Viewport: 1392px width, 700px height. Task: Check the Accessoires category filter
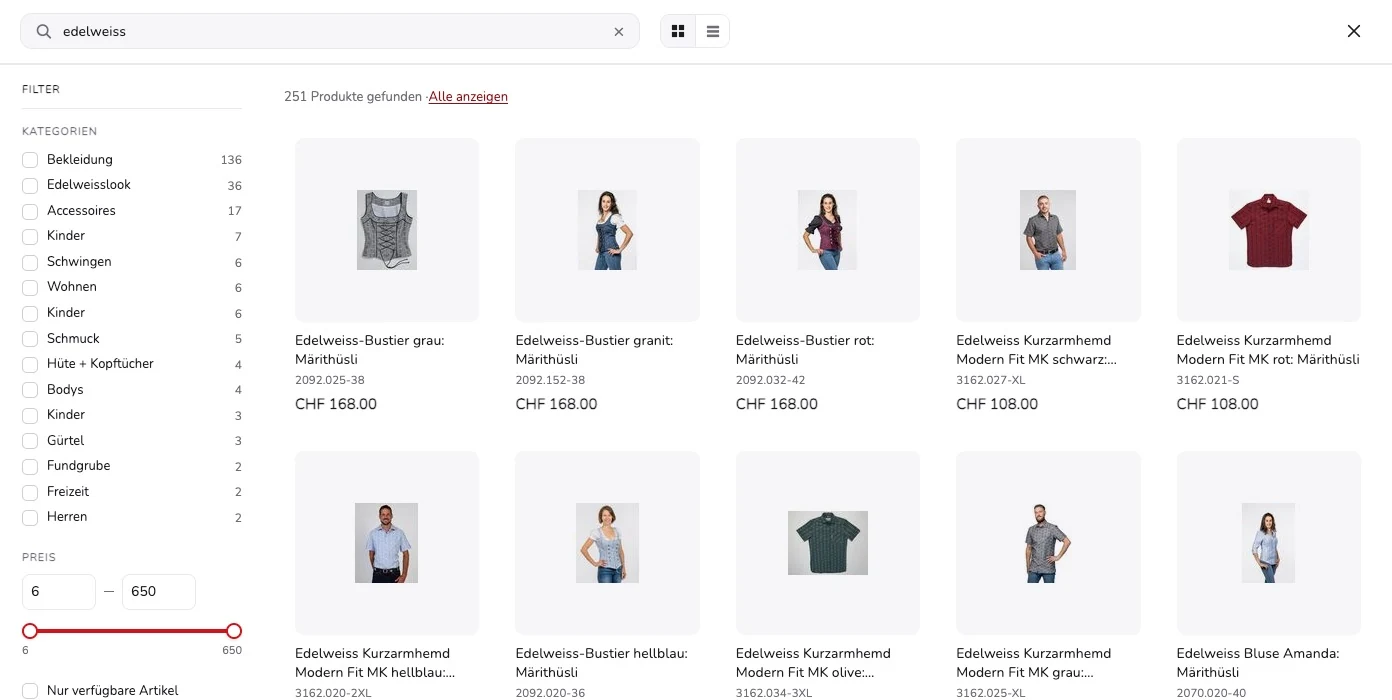click(30, 211)
